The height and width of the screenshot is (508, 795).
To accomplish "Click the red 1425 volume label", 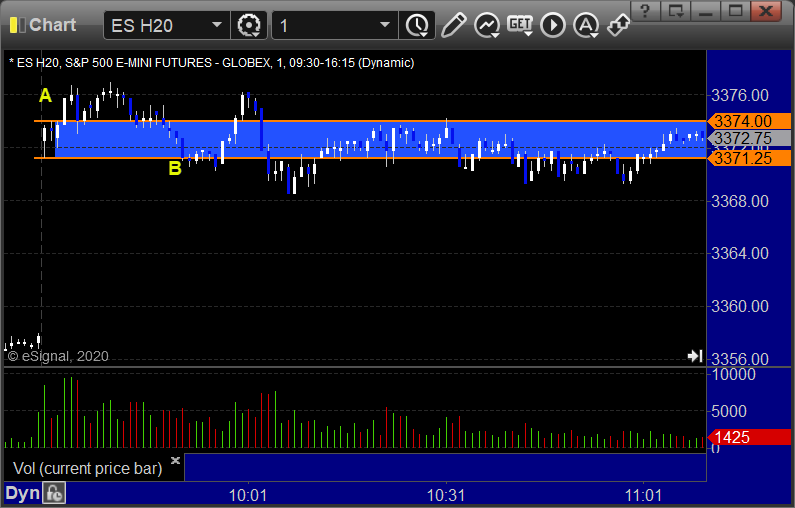I will pos(750,437).
